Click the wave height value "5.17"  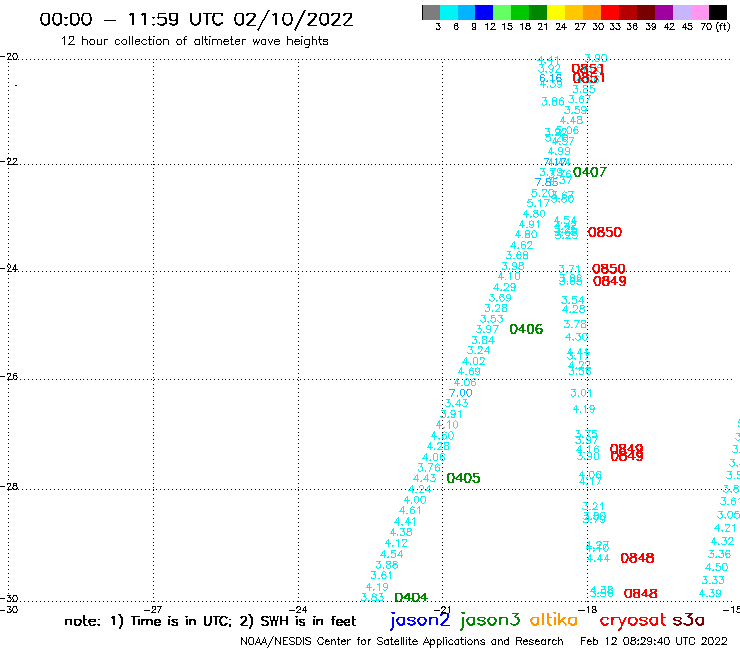pos(538,203)
